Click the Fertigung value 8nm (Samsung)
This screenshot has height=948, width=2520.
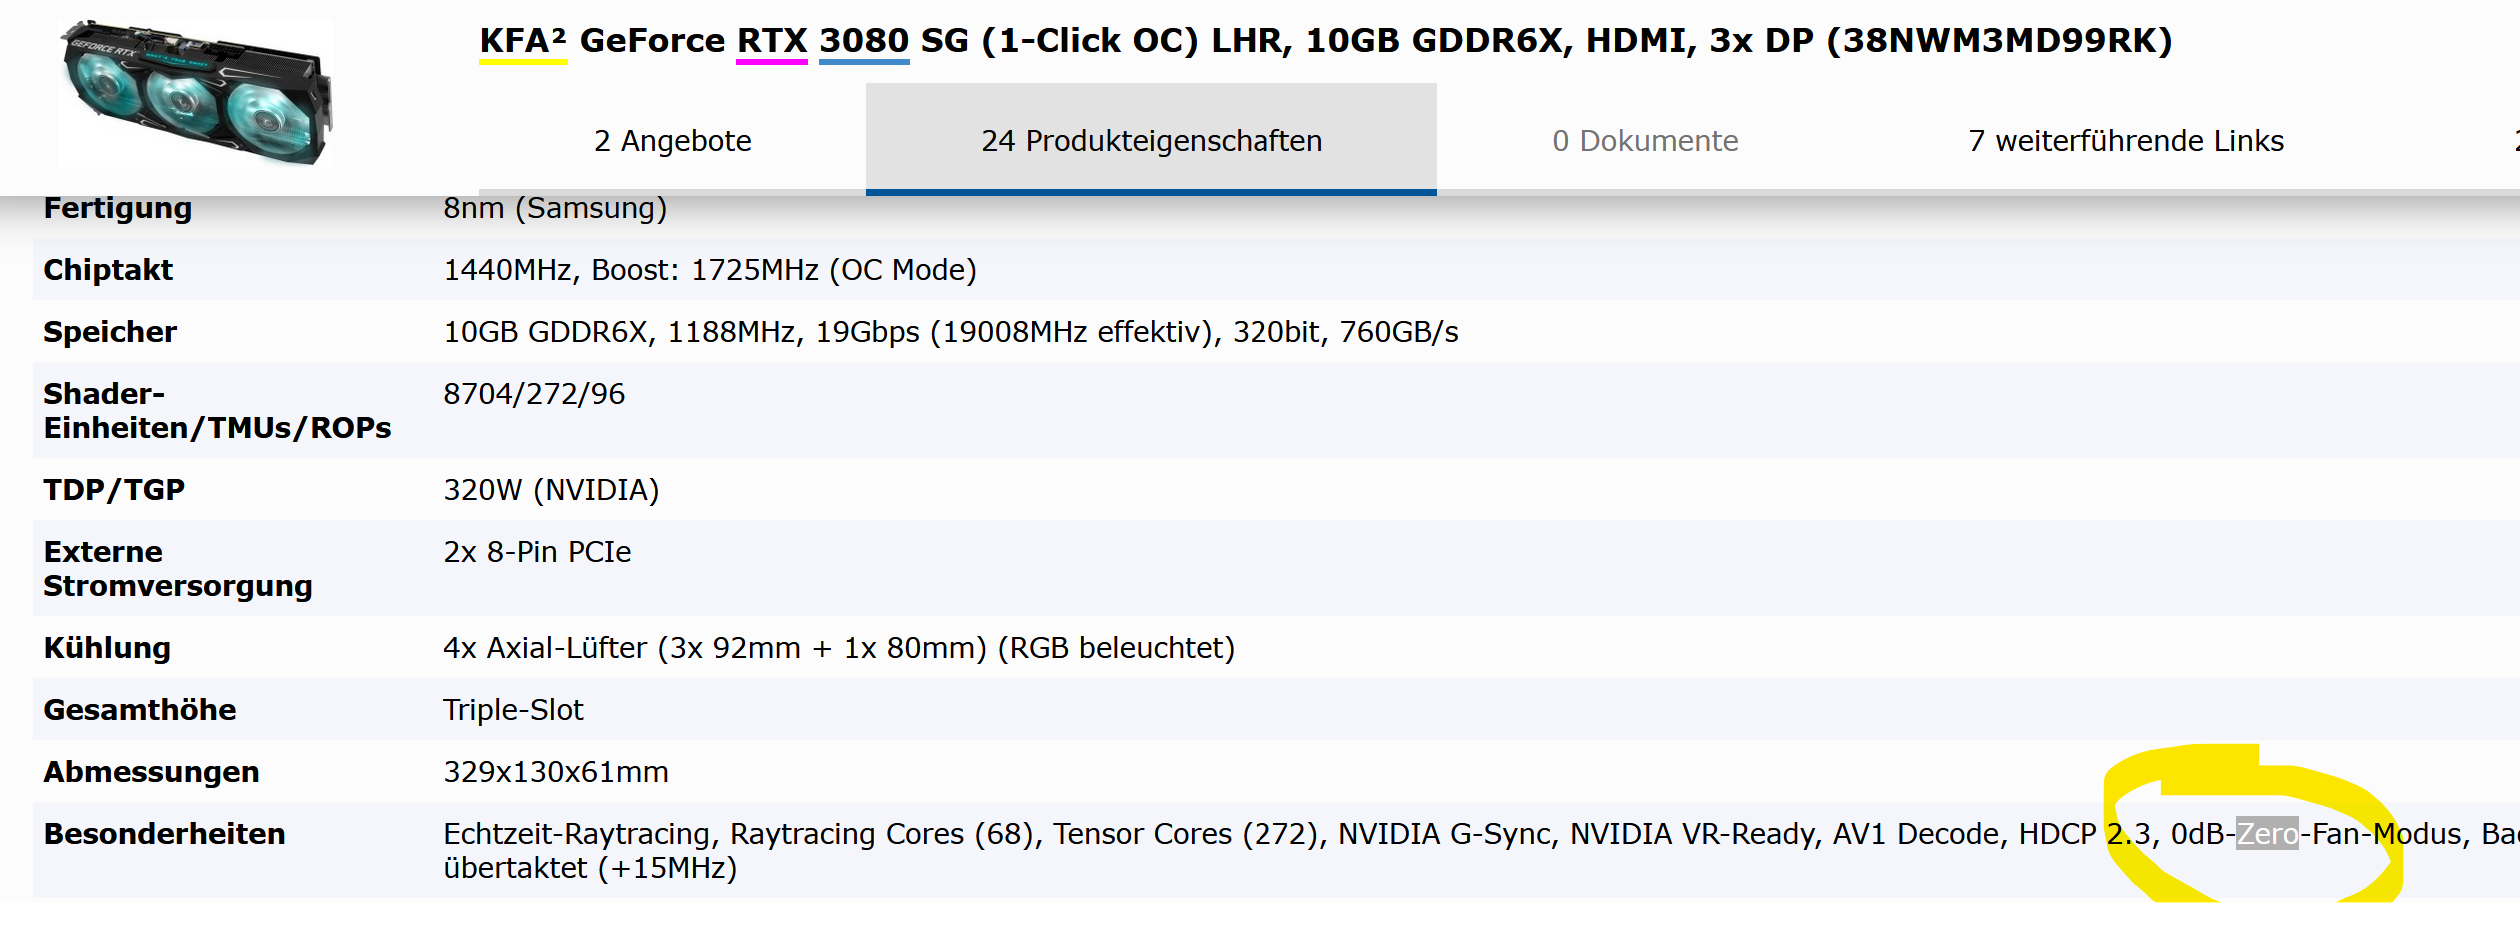555,208
